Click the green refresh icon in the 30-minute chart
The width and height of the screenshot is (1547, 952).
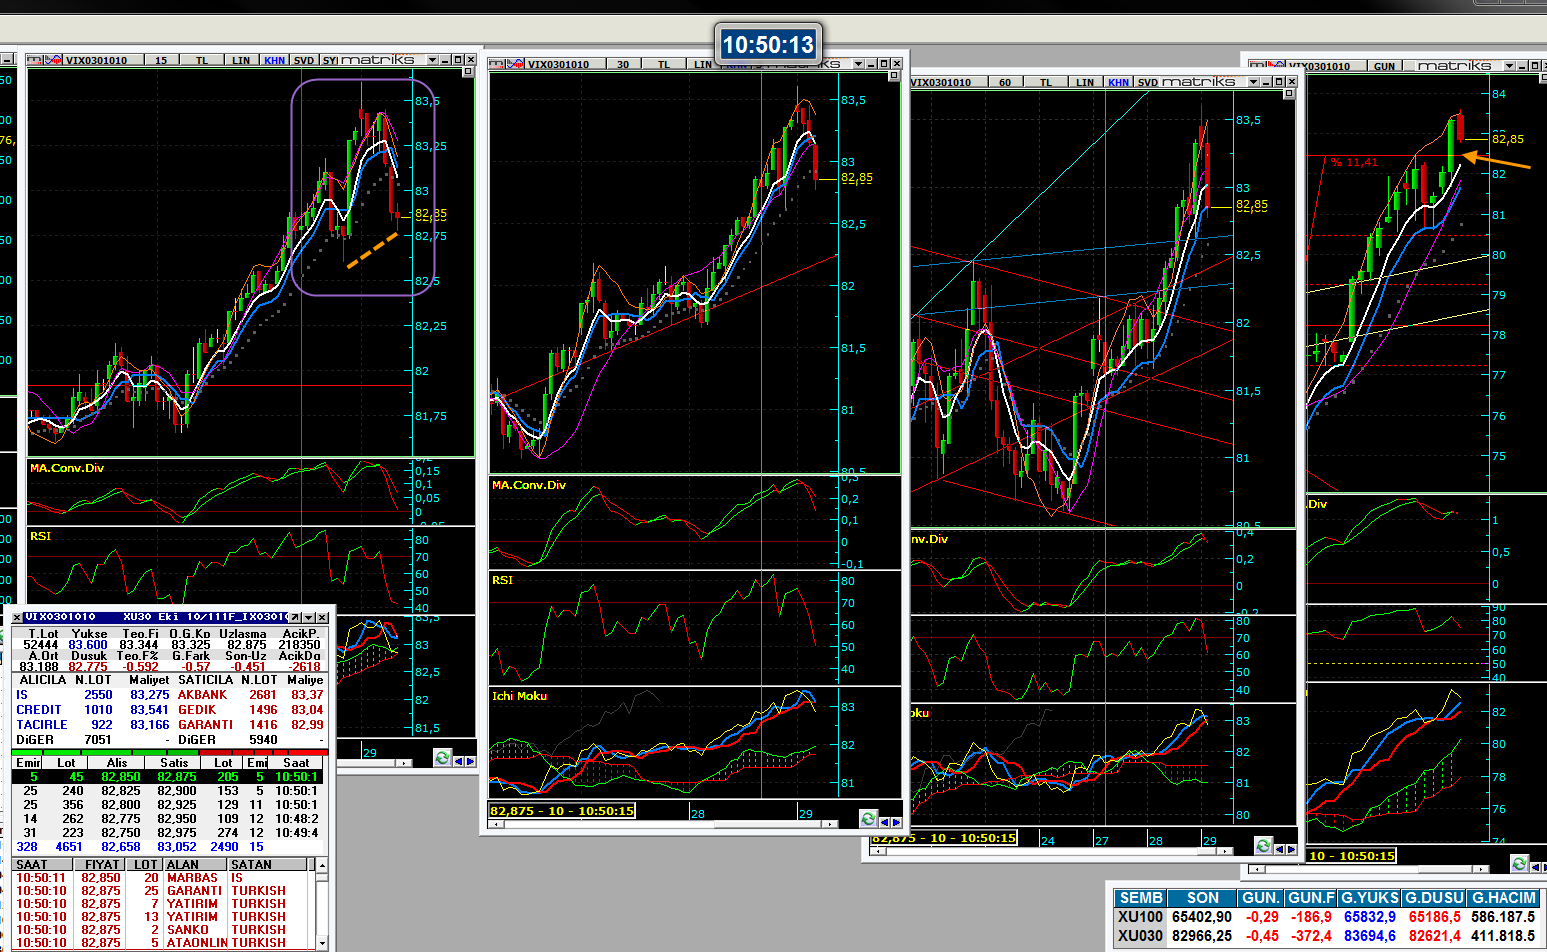coord(868,819)
